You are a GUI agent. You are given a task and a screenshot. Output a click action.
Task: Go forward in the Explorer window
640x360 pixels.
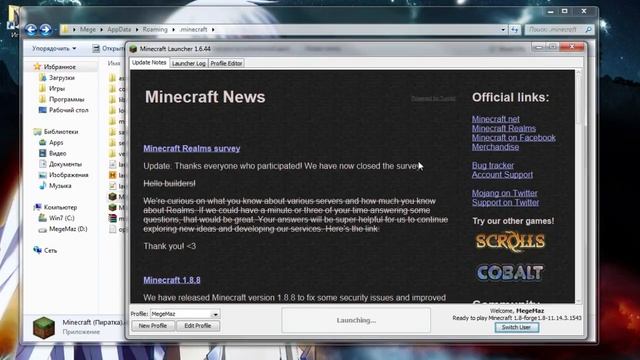point(45,29)
